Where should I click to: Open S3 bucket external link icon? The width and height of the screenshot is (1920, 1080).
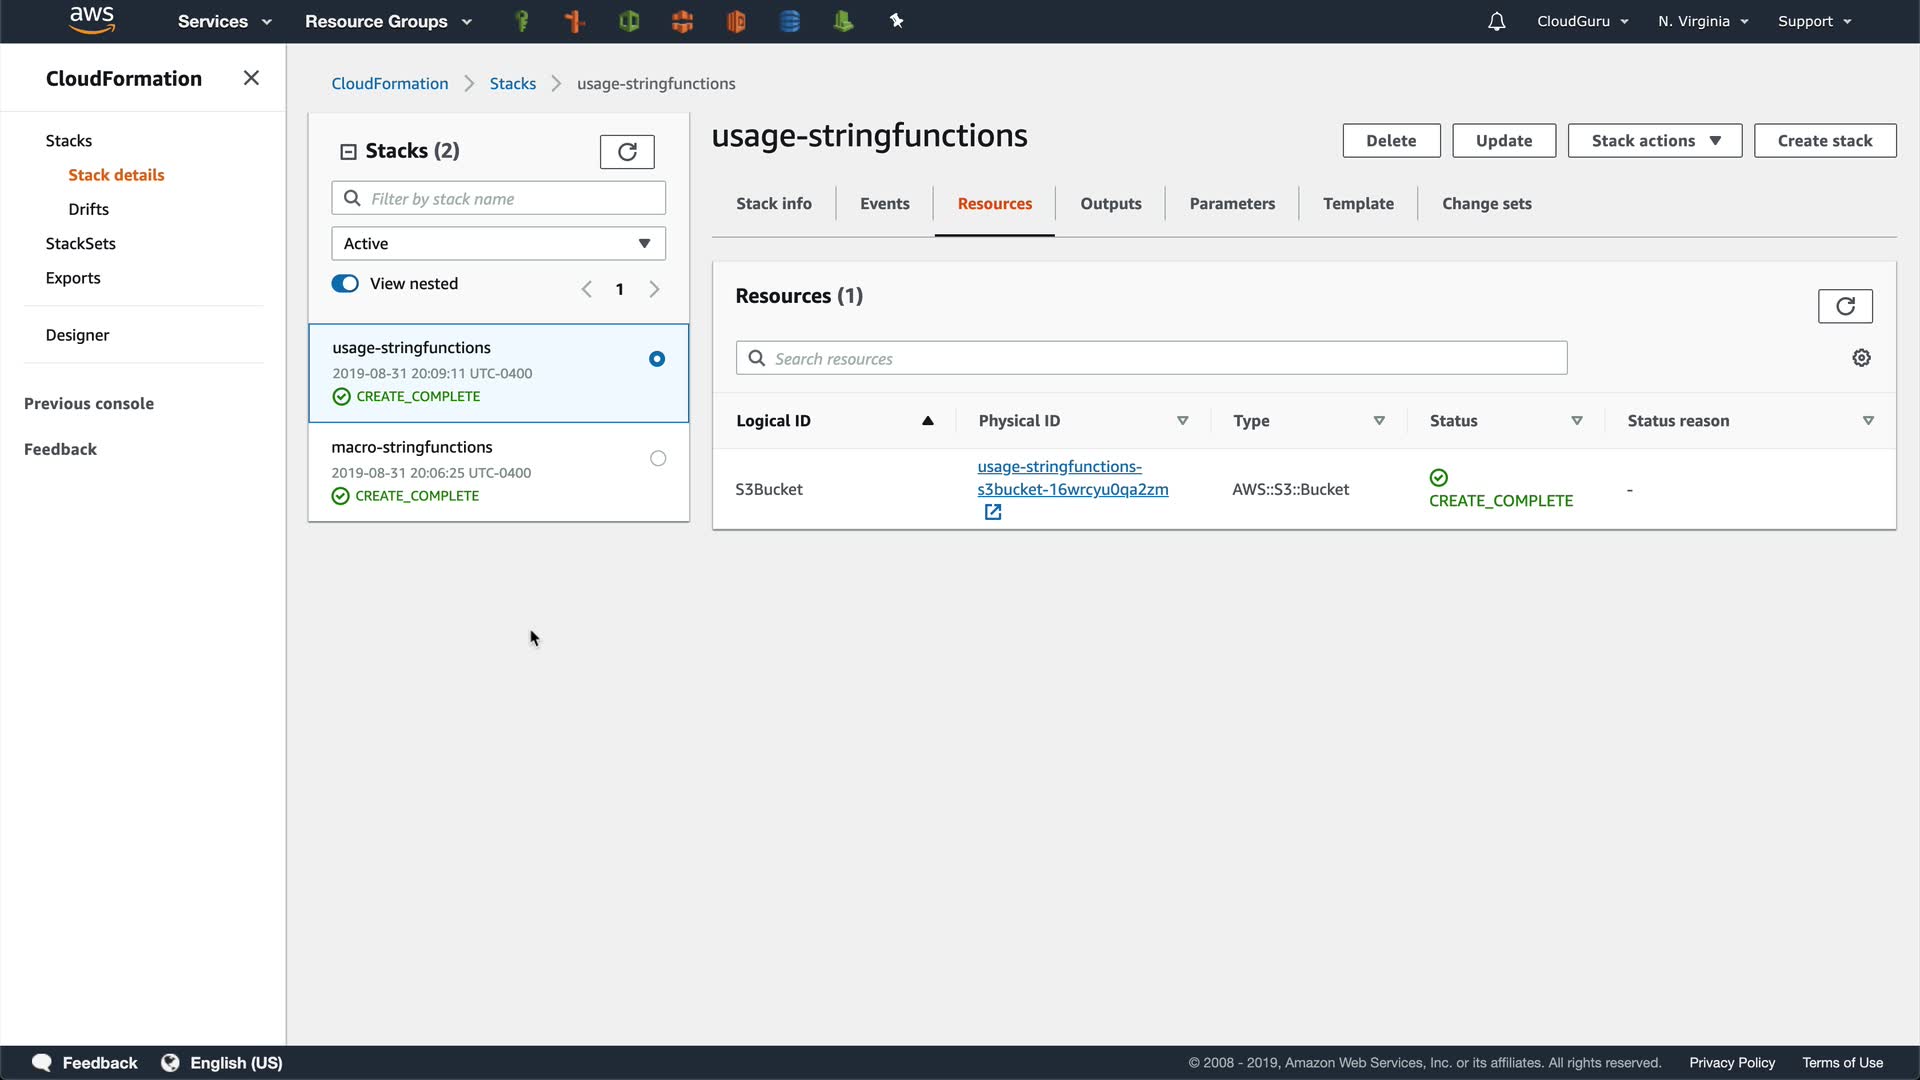coord(992,512)
